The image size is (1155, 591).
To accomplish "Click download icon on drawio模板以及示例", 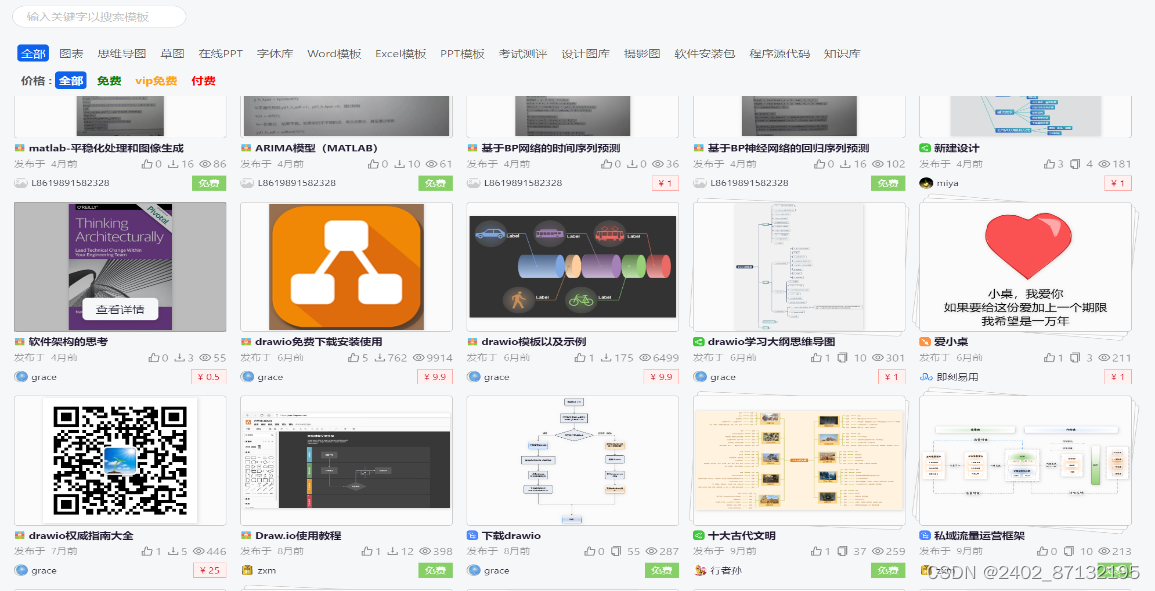I will pos(607,357).
